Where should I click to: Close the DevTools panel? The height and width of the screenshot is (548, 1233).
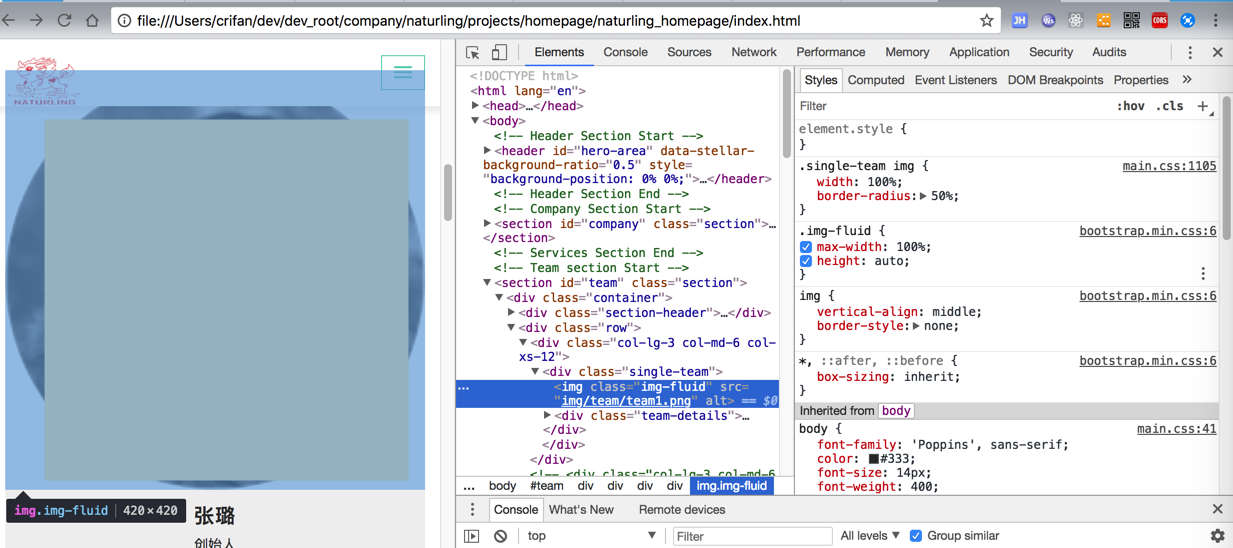(1217, 52)
